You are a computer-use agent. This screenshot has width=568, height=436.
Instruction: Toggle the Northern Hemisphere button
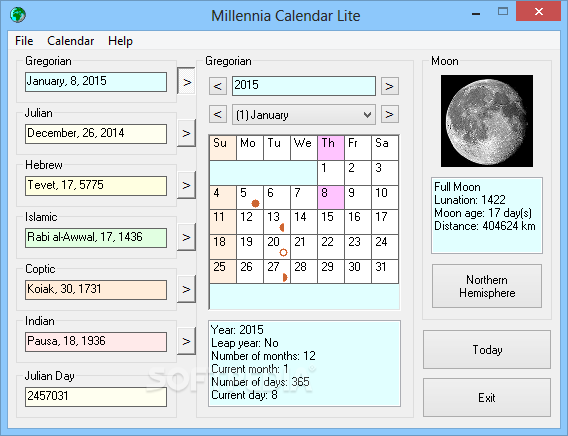pos(487,286)
